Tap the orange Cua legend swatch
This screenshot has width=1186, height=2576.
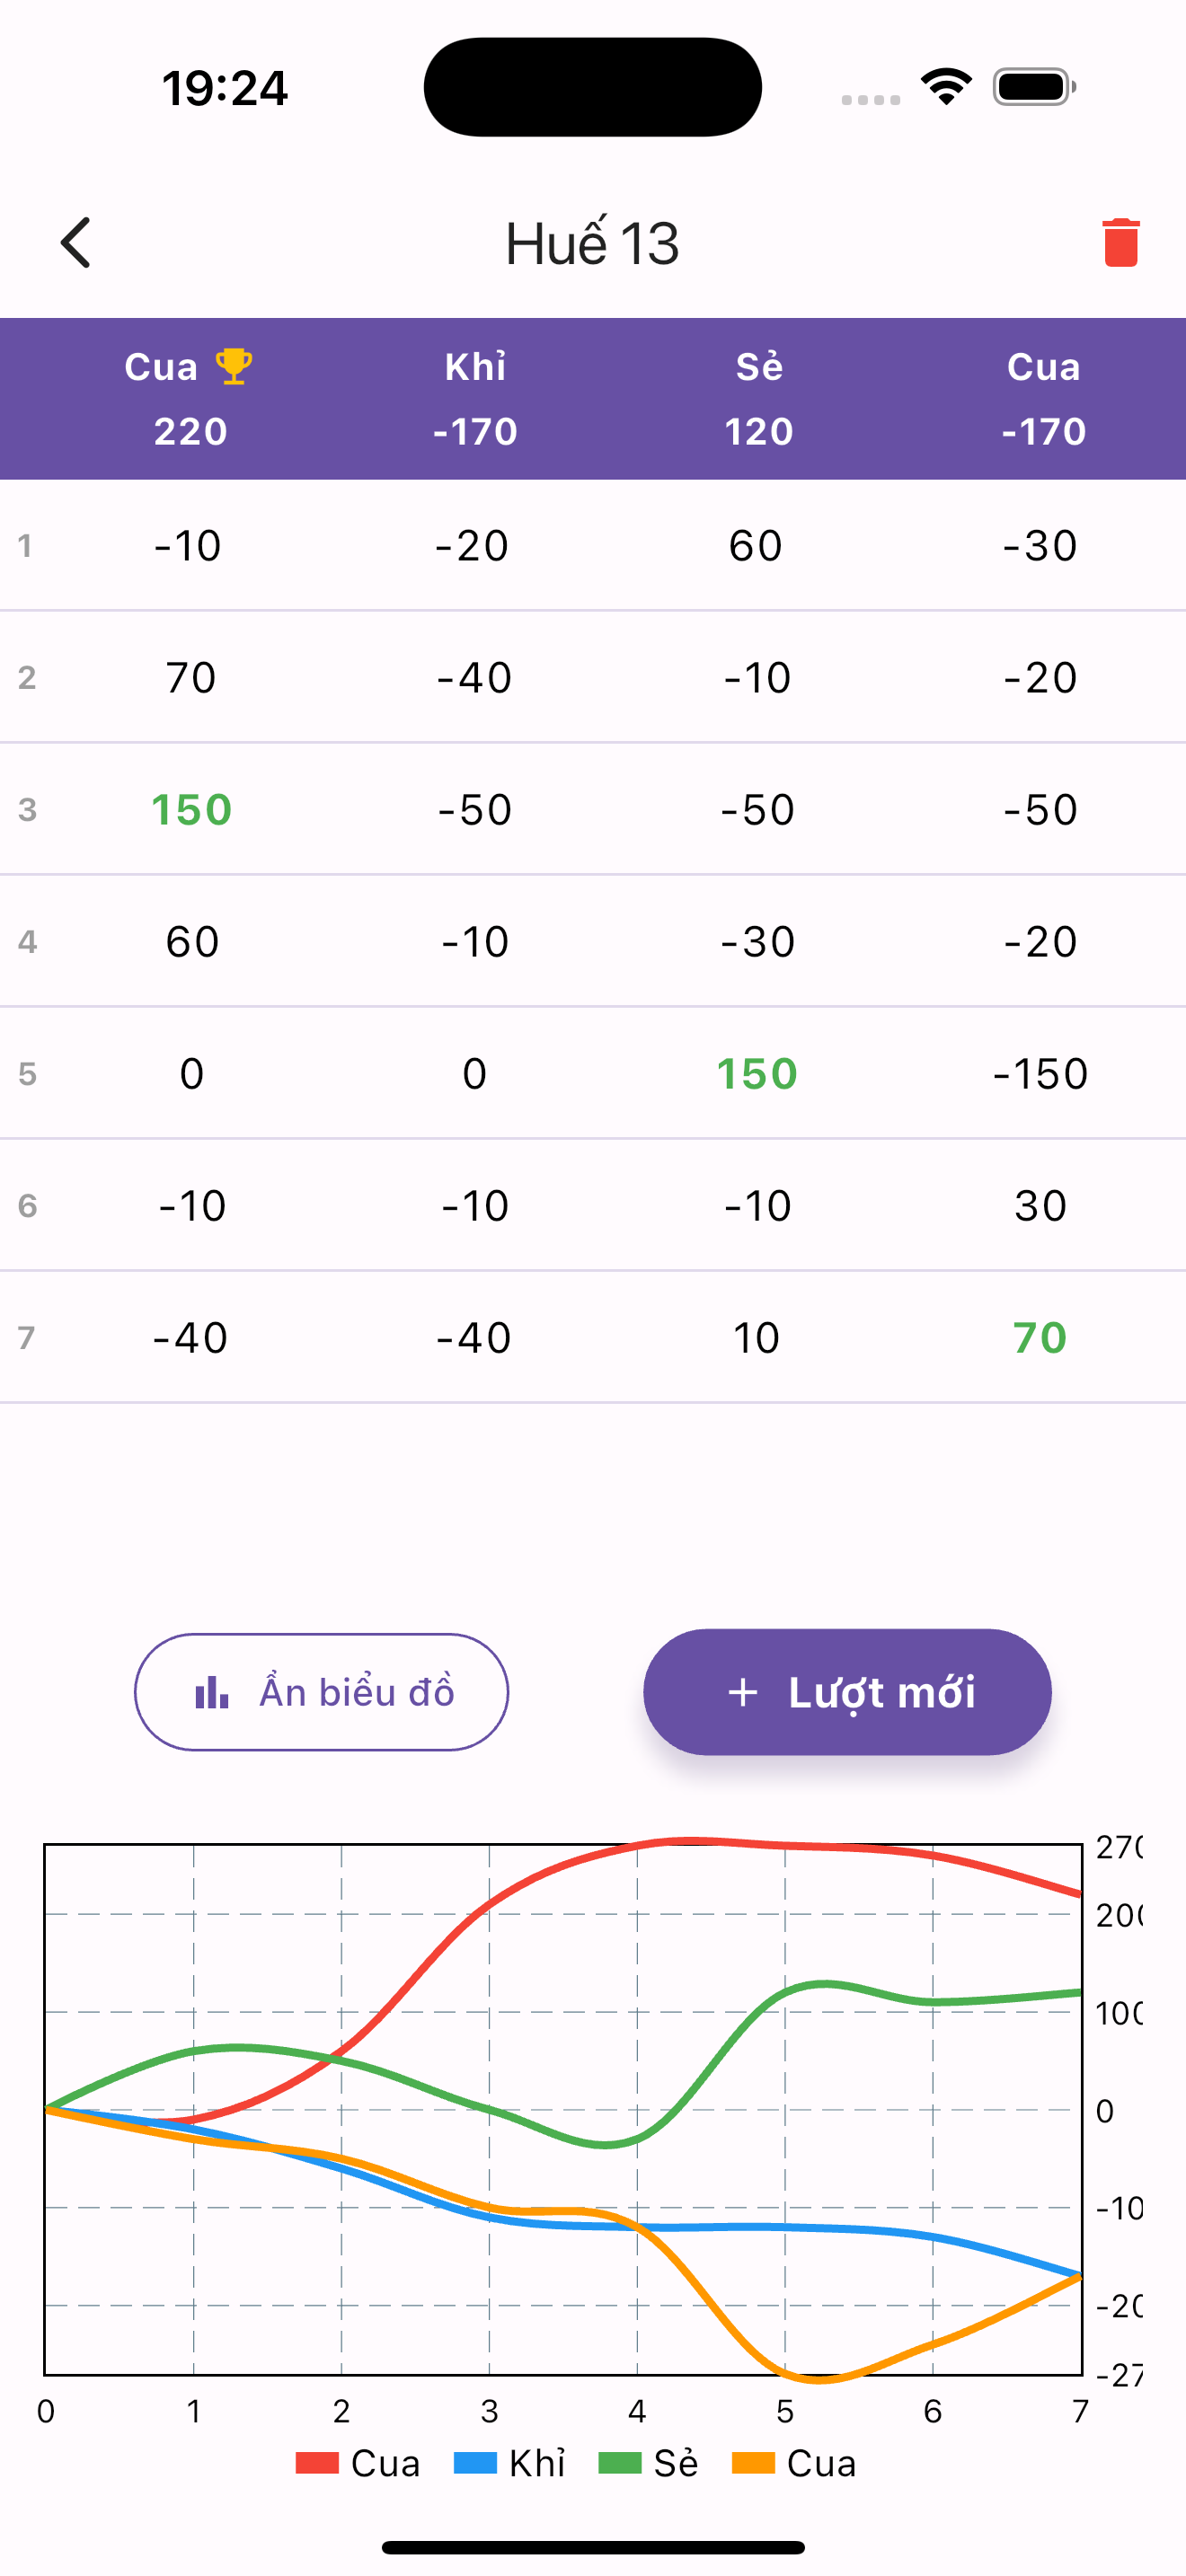753,2463
